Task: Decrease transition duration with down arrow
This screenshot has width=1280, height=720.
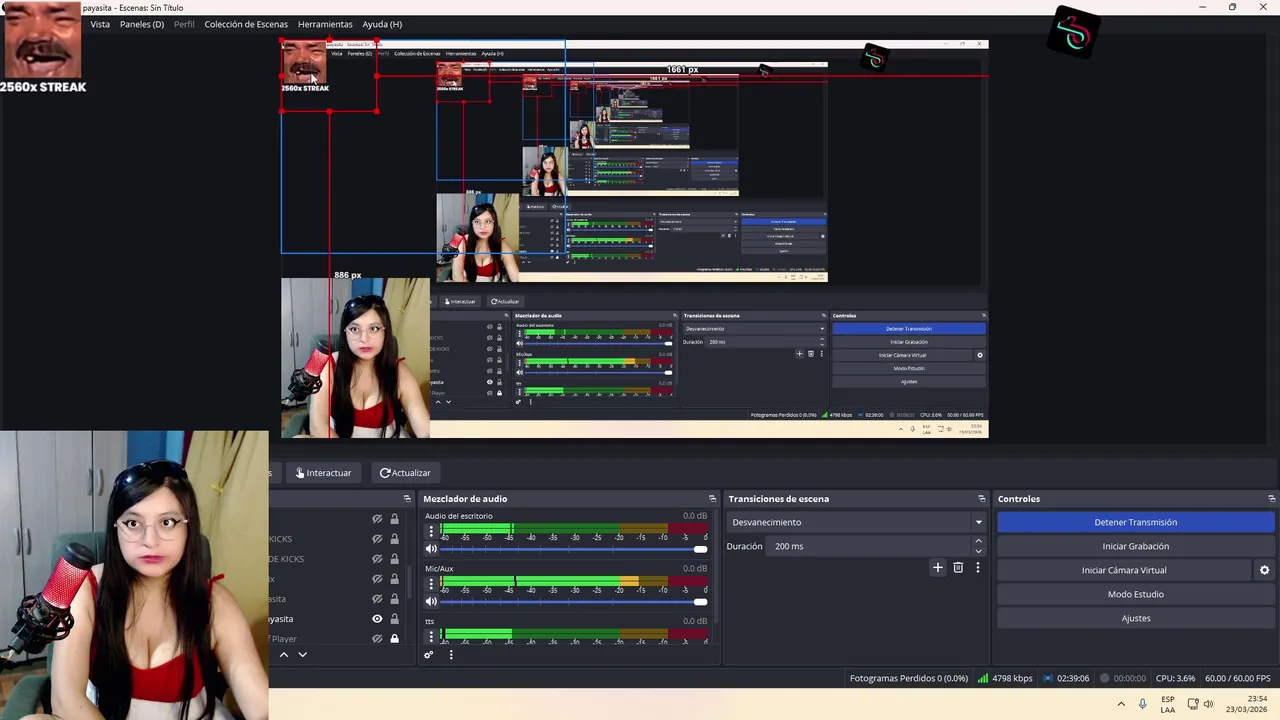Action: pyautogui.click(x=978, y=551)
